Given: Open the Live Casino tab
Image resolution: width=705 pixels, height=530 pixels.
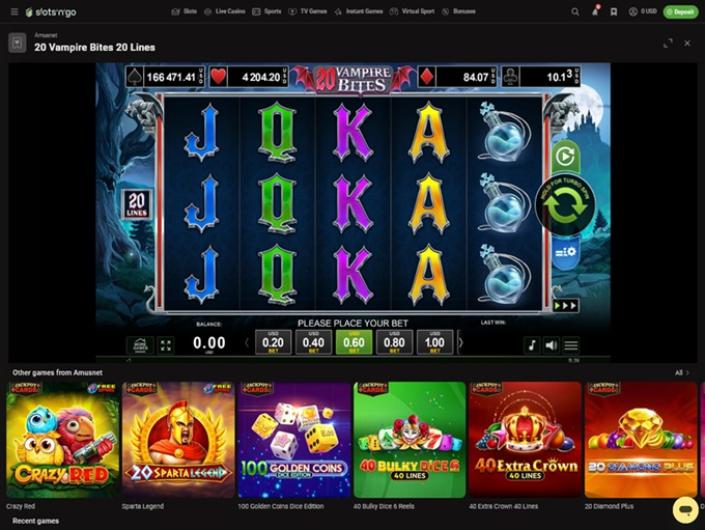Looking at the screenshot, I should 225,12.
